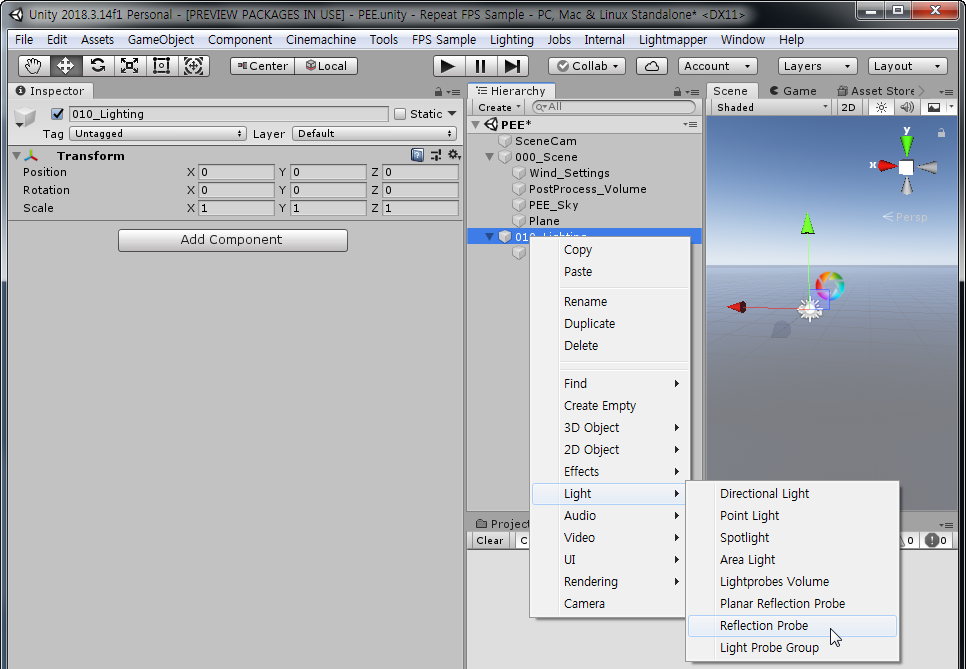
Task: Select the Scale tool
Action: pyautogui.click(x=129, y=66)
